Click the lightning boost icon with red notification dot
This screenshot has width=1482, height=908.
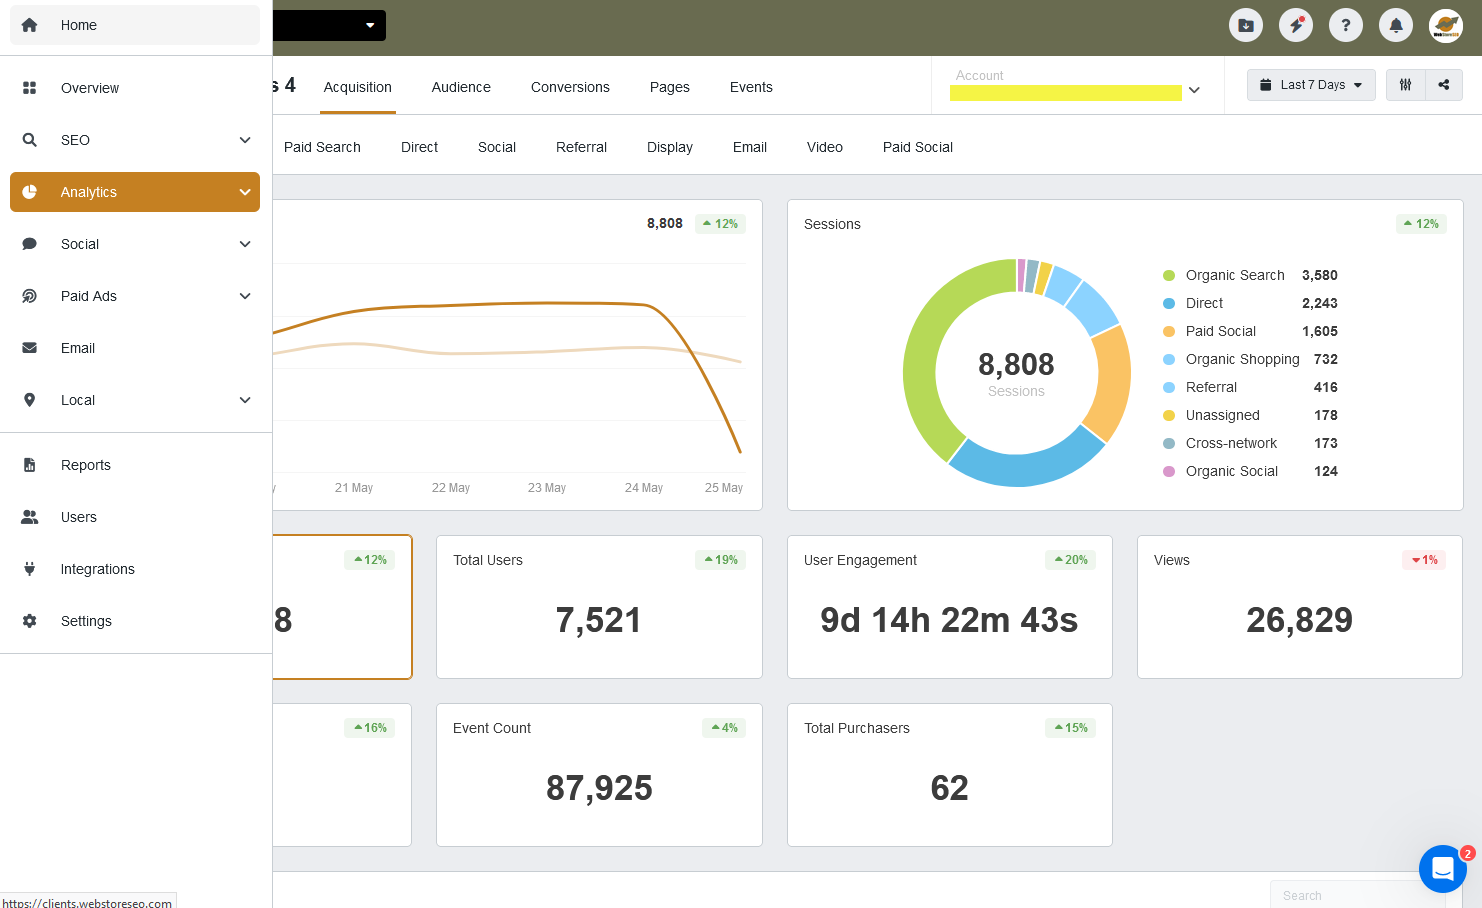1295,25
